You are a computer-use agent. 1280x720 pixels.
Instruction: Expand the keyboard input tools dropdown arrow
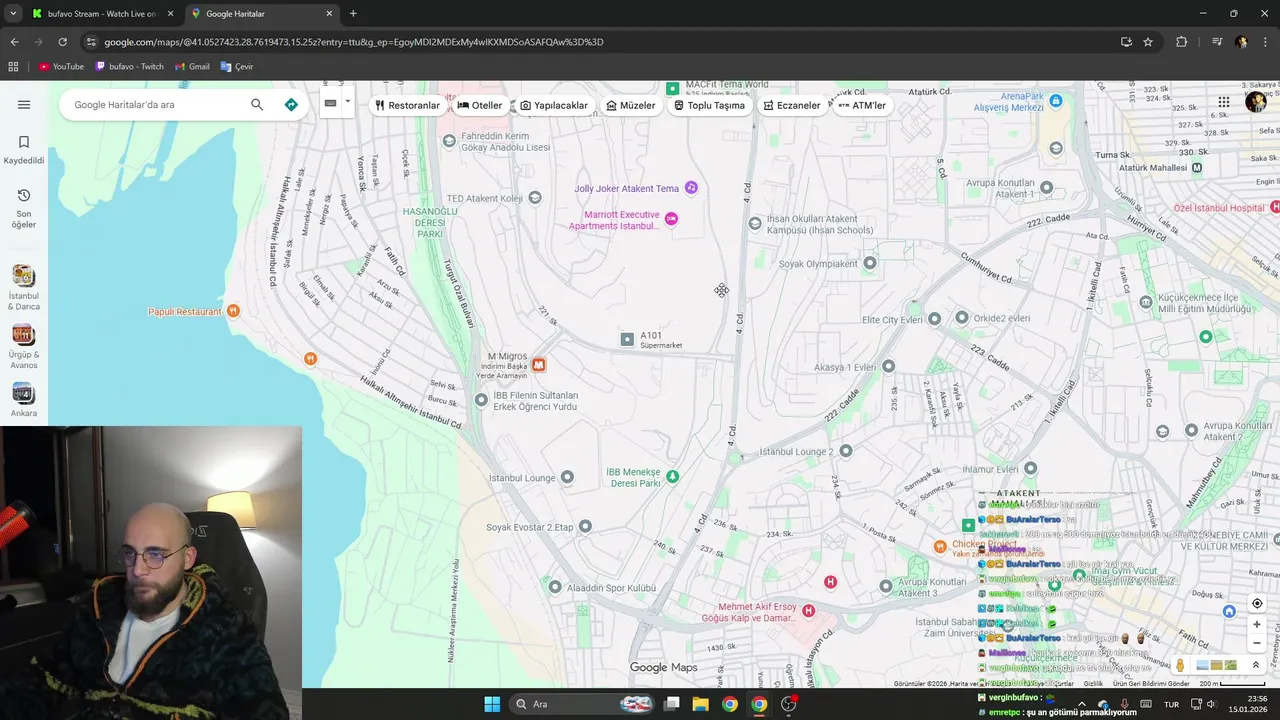(348, 102)
